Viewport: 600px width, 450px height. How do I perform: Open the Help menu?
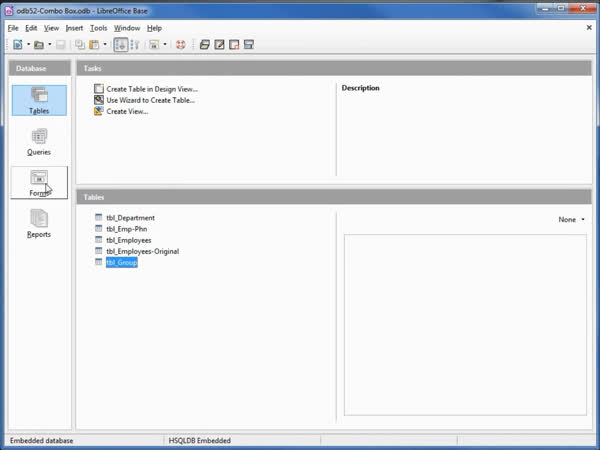(154, 28)
